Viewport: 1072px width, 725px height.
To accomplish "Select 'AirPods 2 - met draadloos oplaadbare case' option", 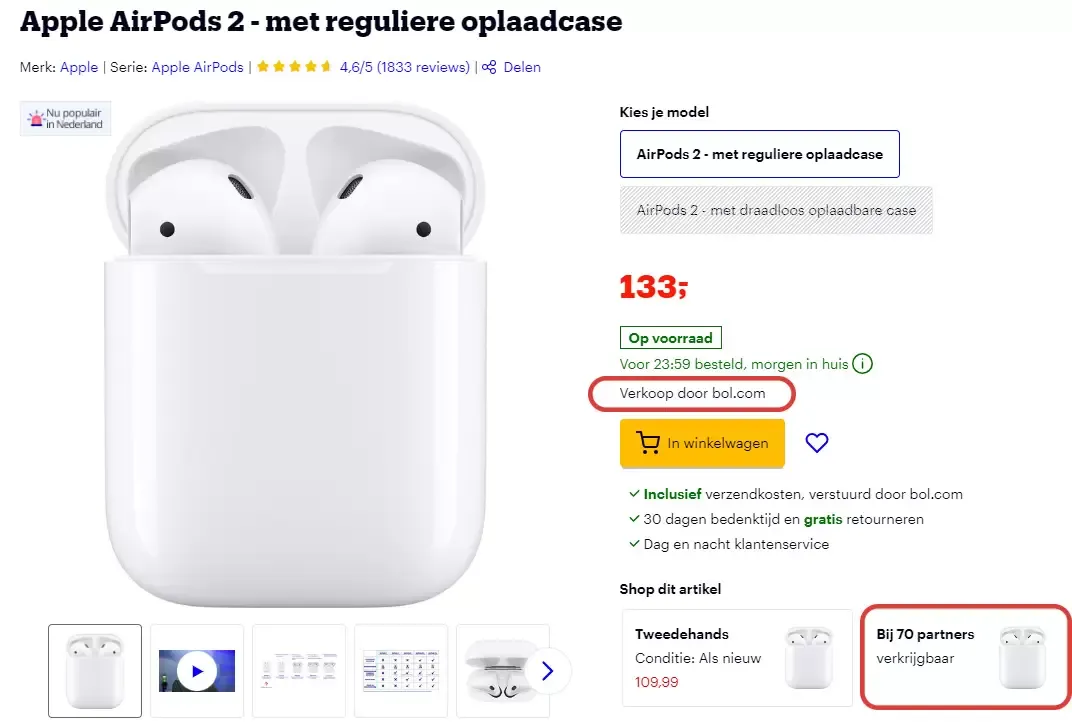I will point(776,210).
